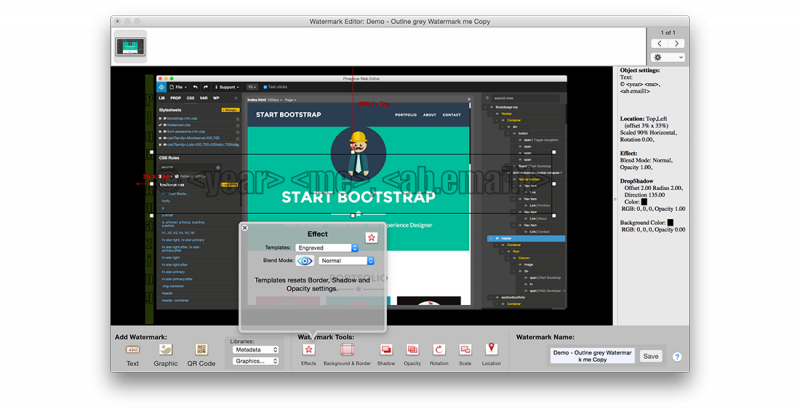Click Save to store the watermark
The height and width of the screenshot is (412, 800).
(x=651, y=356)
